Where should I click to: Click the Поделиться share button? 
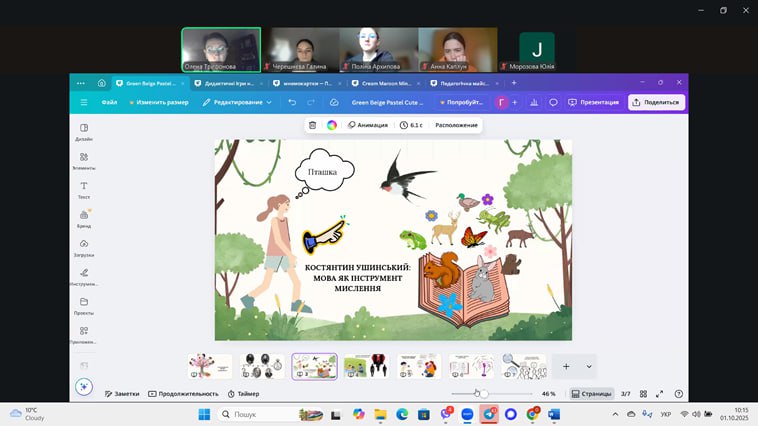point(656,103)
